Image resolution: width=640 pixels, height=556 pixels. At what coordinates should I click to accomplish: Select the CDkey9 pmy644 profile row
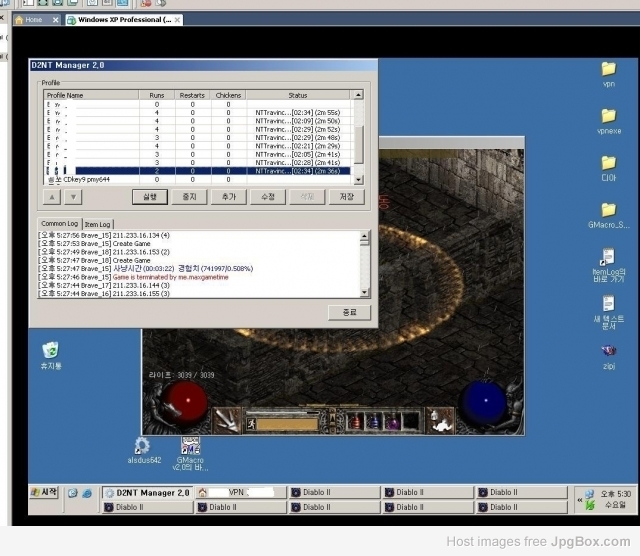pos(198,180)
